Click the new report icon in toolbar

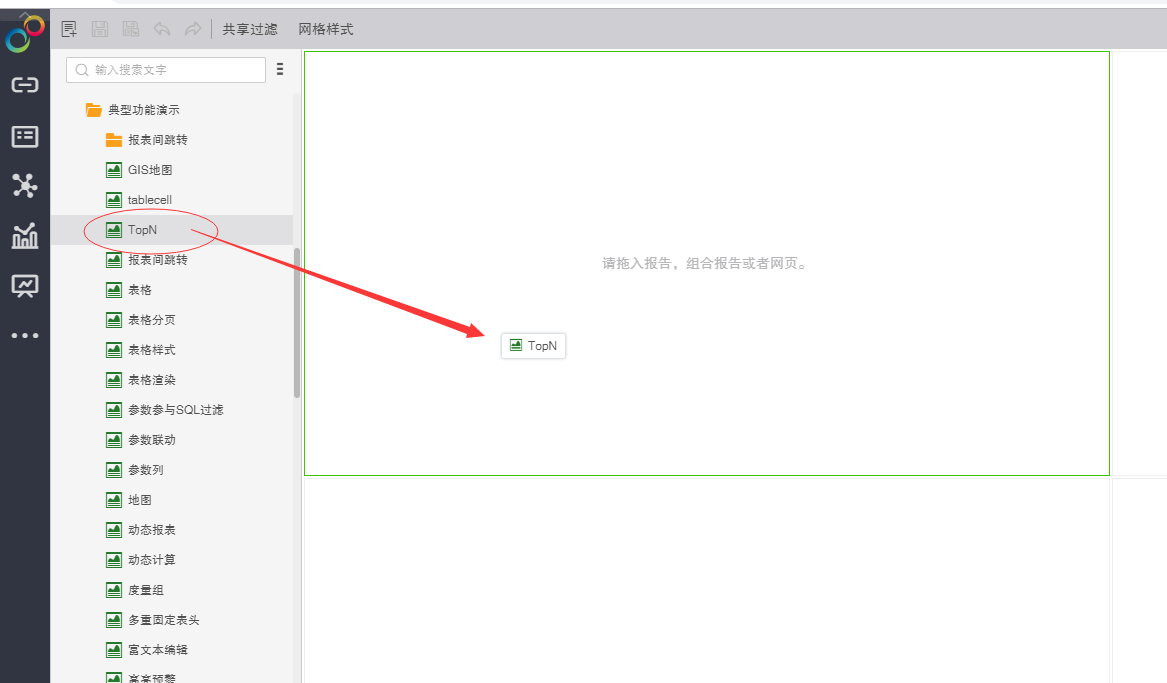tap(69, 29)
